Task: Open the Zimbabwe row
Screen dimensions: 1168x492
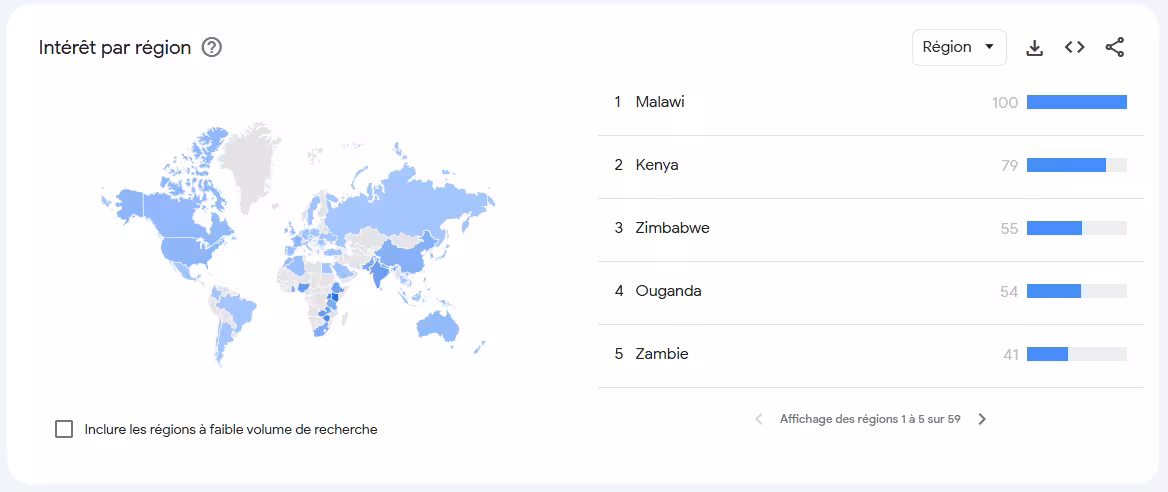Action: (x=870, y=228)
